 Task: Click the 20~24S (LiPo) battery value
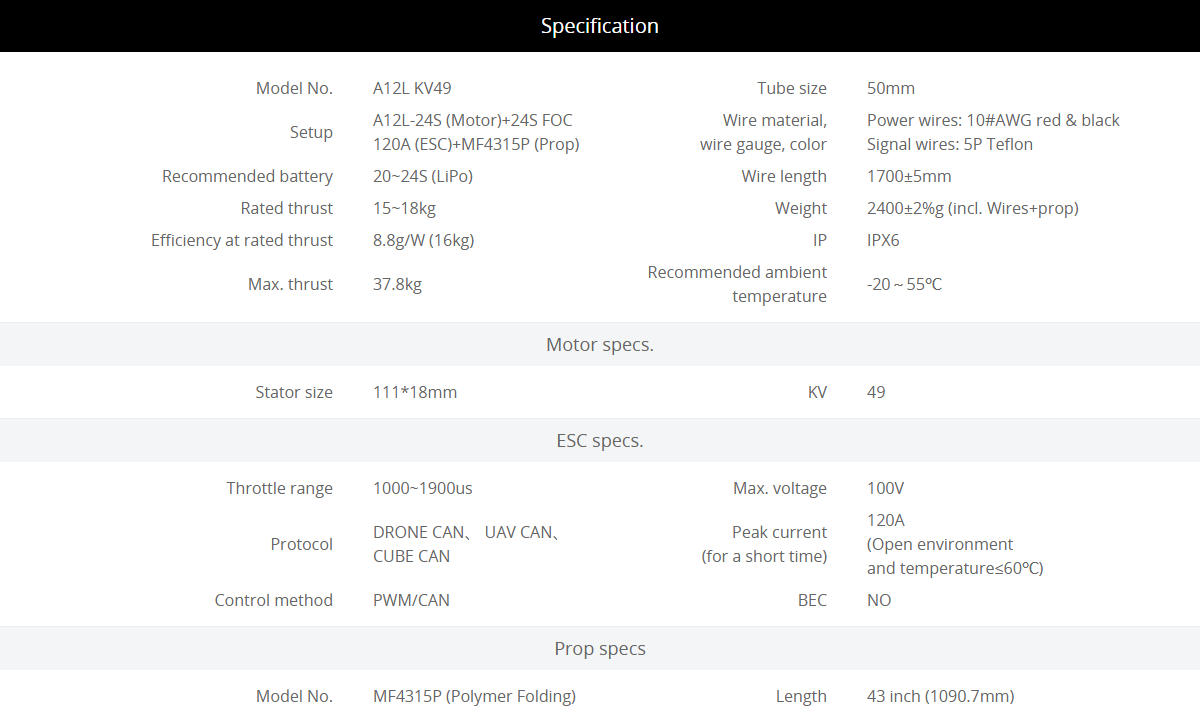tap(423, 176)
